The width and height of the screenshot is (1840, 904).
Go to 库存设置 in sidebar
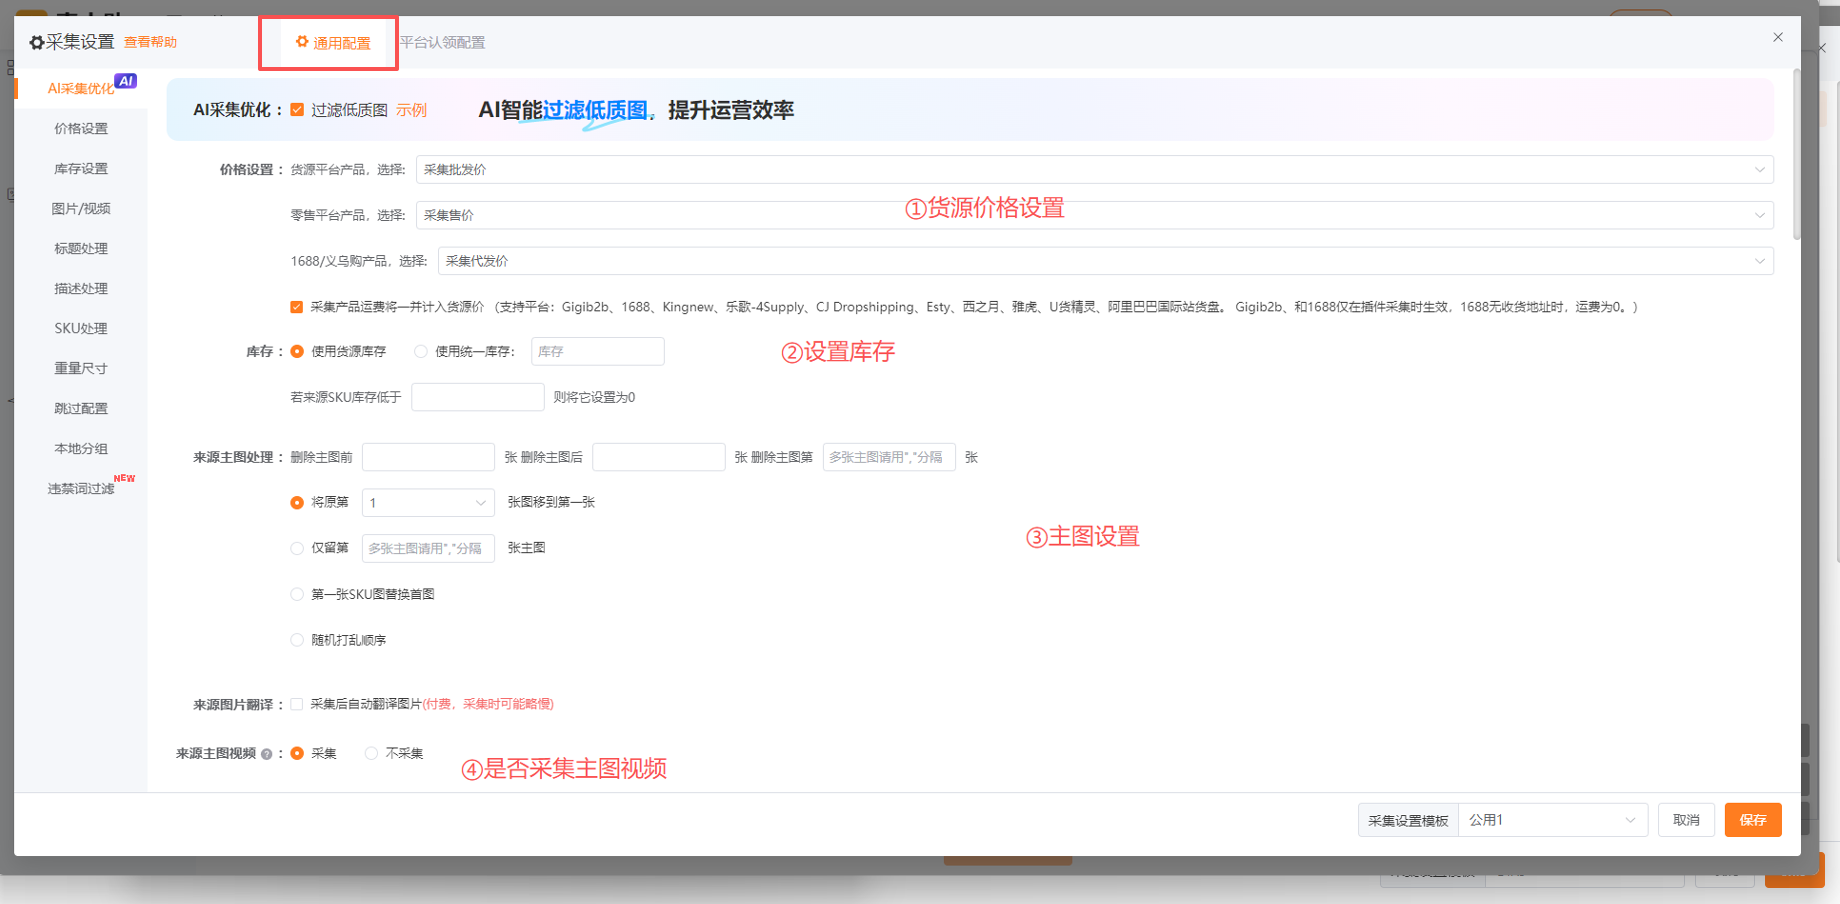coord(81,168)
